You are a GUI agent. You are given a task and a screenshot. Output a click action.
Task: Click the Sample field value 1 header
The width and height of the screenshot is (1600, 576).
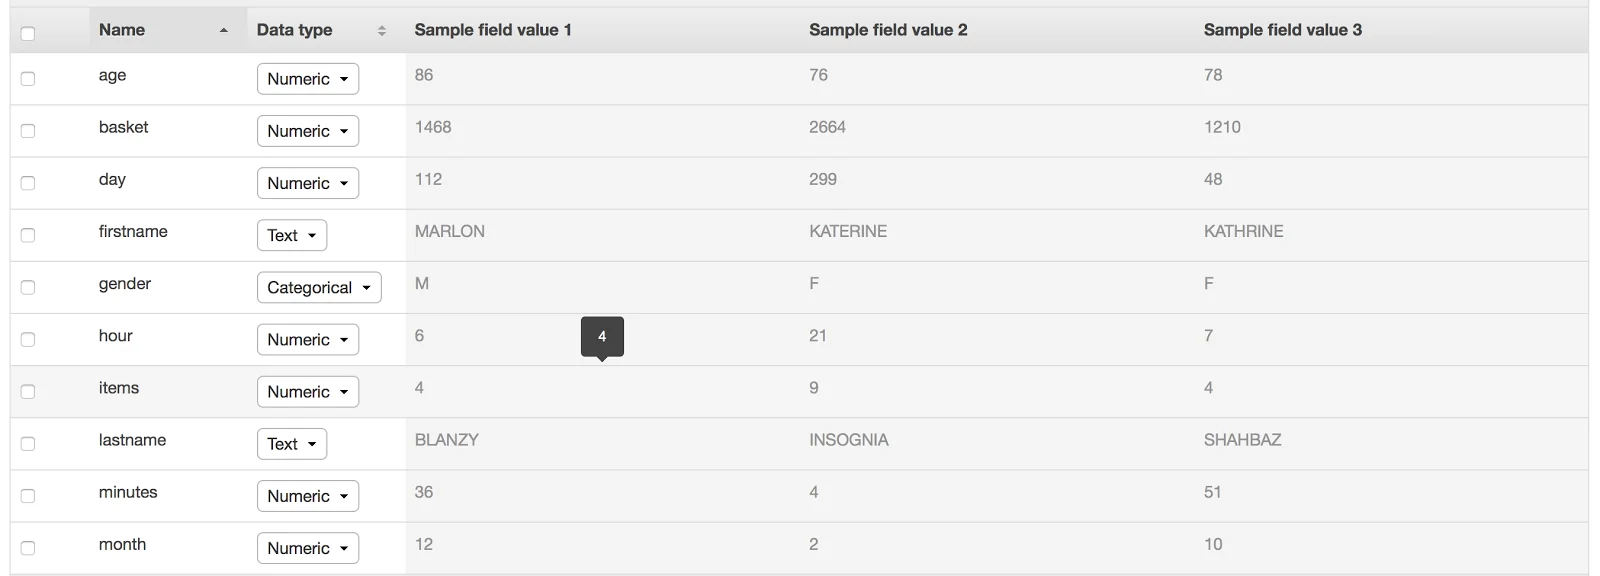[493, 30]
